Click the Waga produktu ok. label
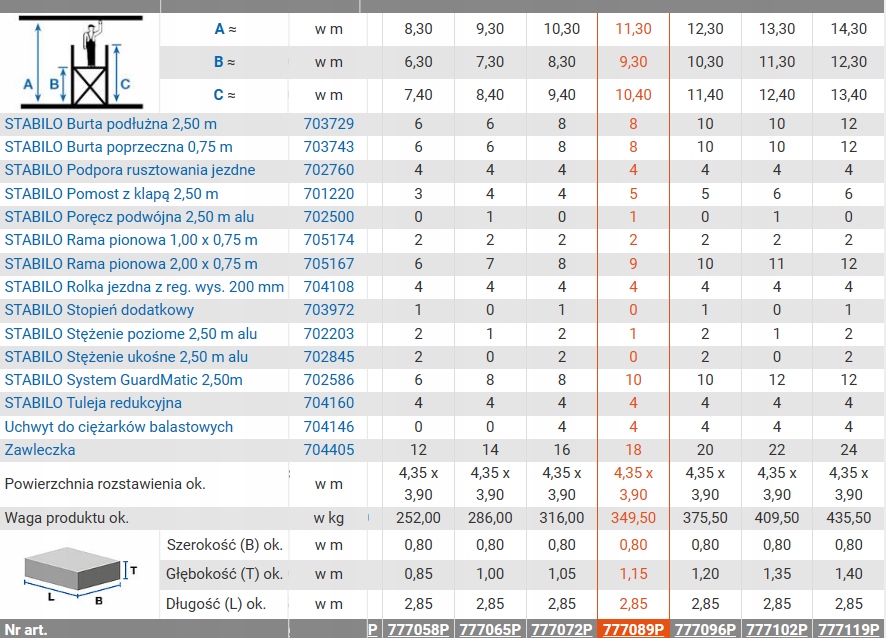The image size is (886, 638). click(67, 518)
